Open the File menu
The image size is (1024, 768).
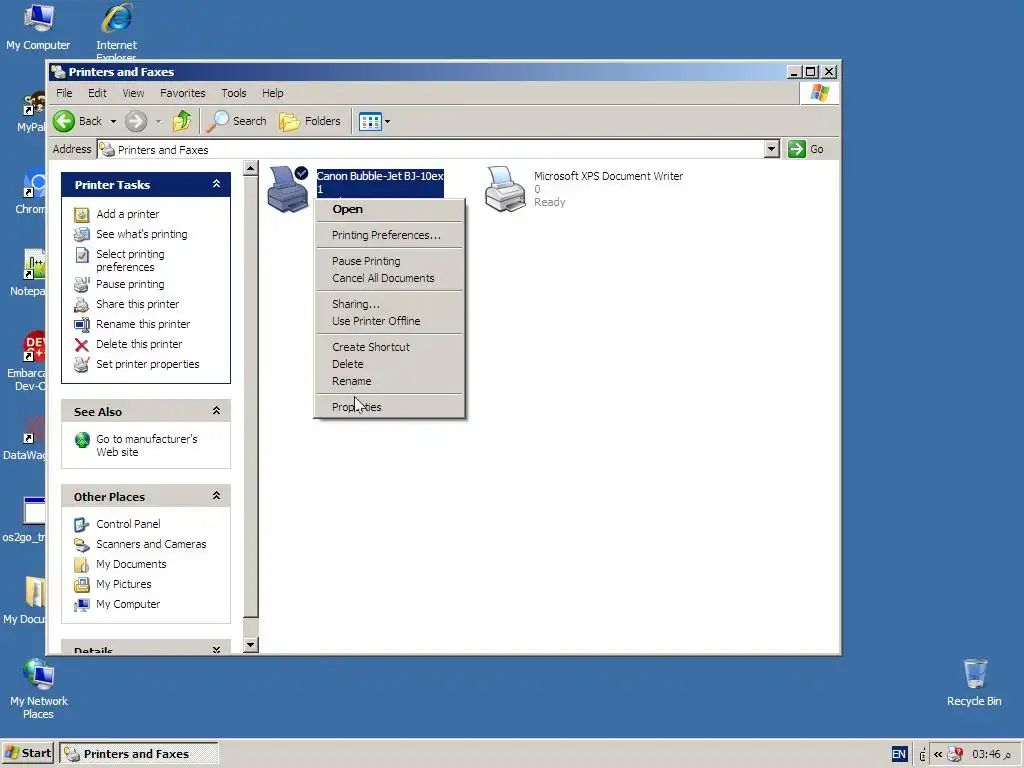click(x=64, y=93)
